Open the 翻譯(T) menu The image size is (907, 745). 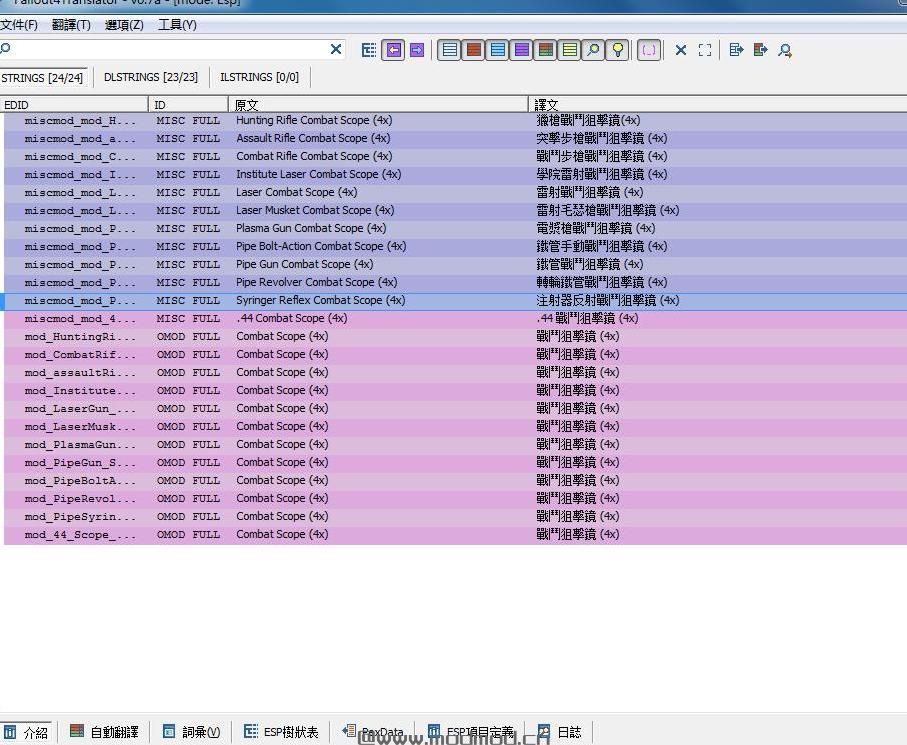click(71, 25)
